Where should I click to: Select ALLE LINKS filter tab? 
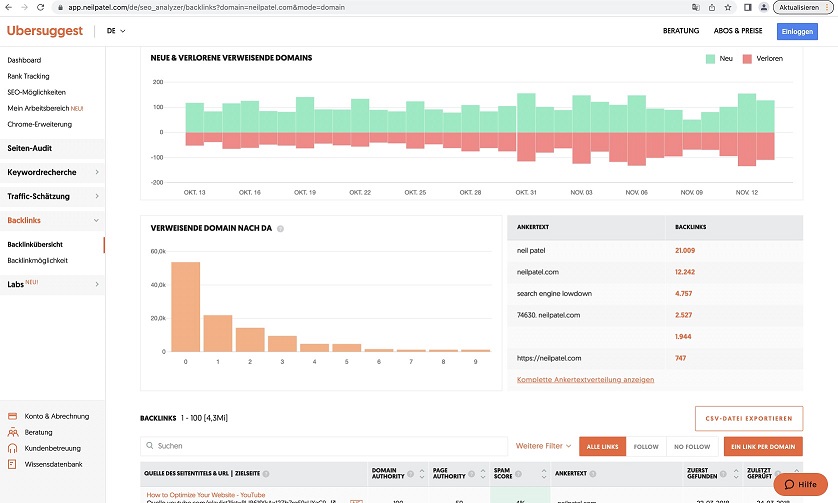pyautogui.click(x=602, y=446)
